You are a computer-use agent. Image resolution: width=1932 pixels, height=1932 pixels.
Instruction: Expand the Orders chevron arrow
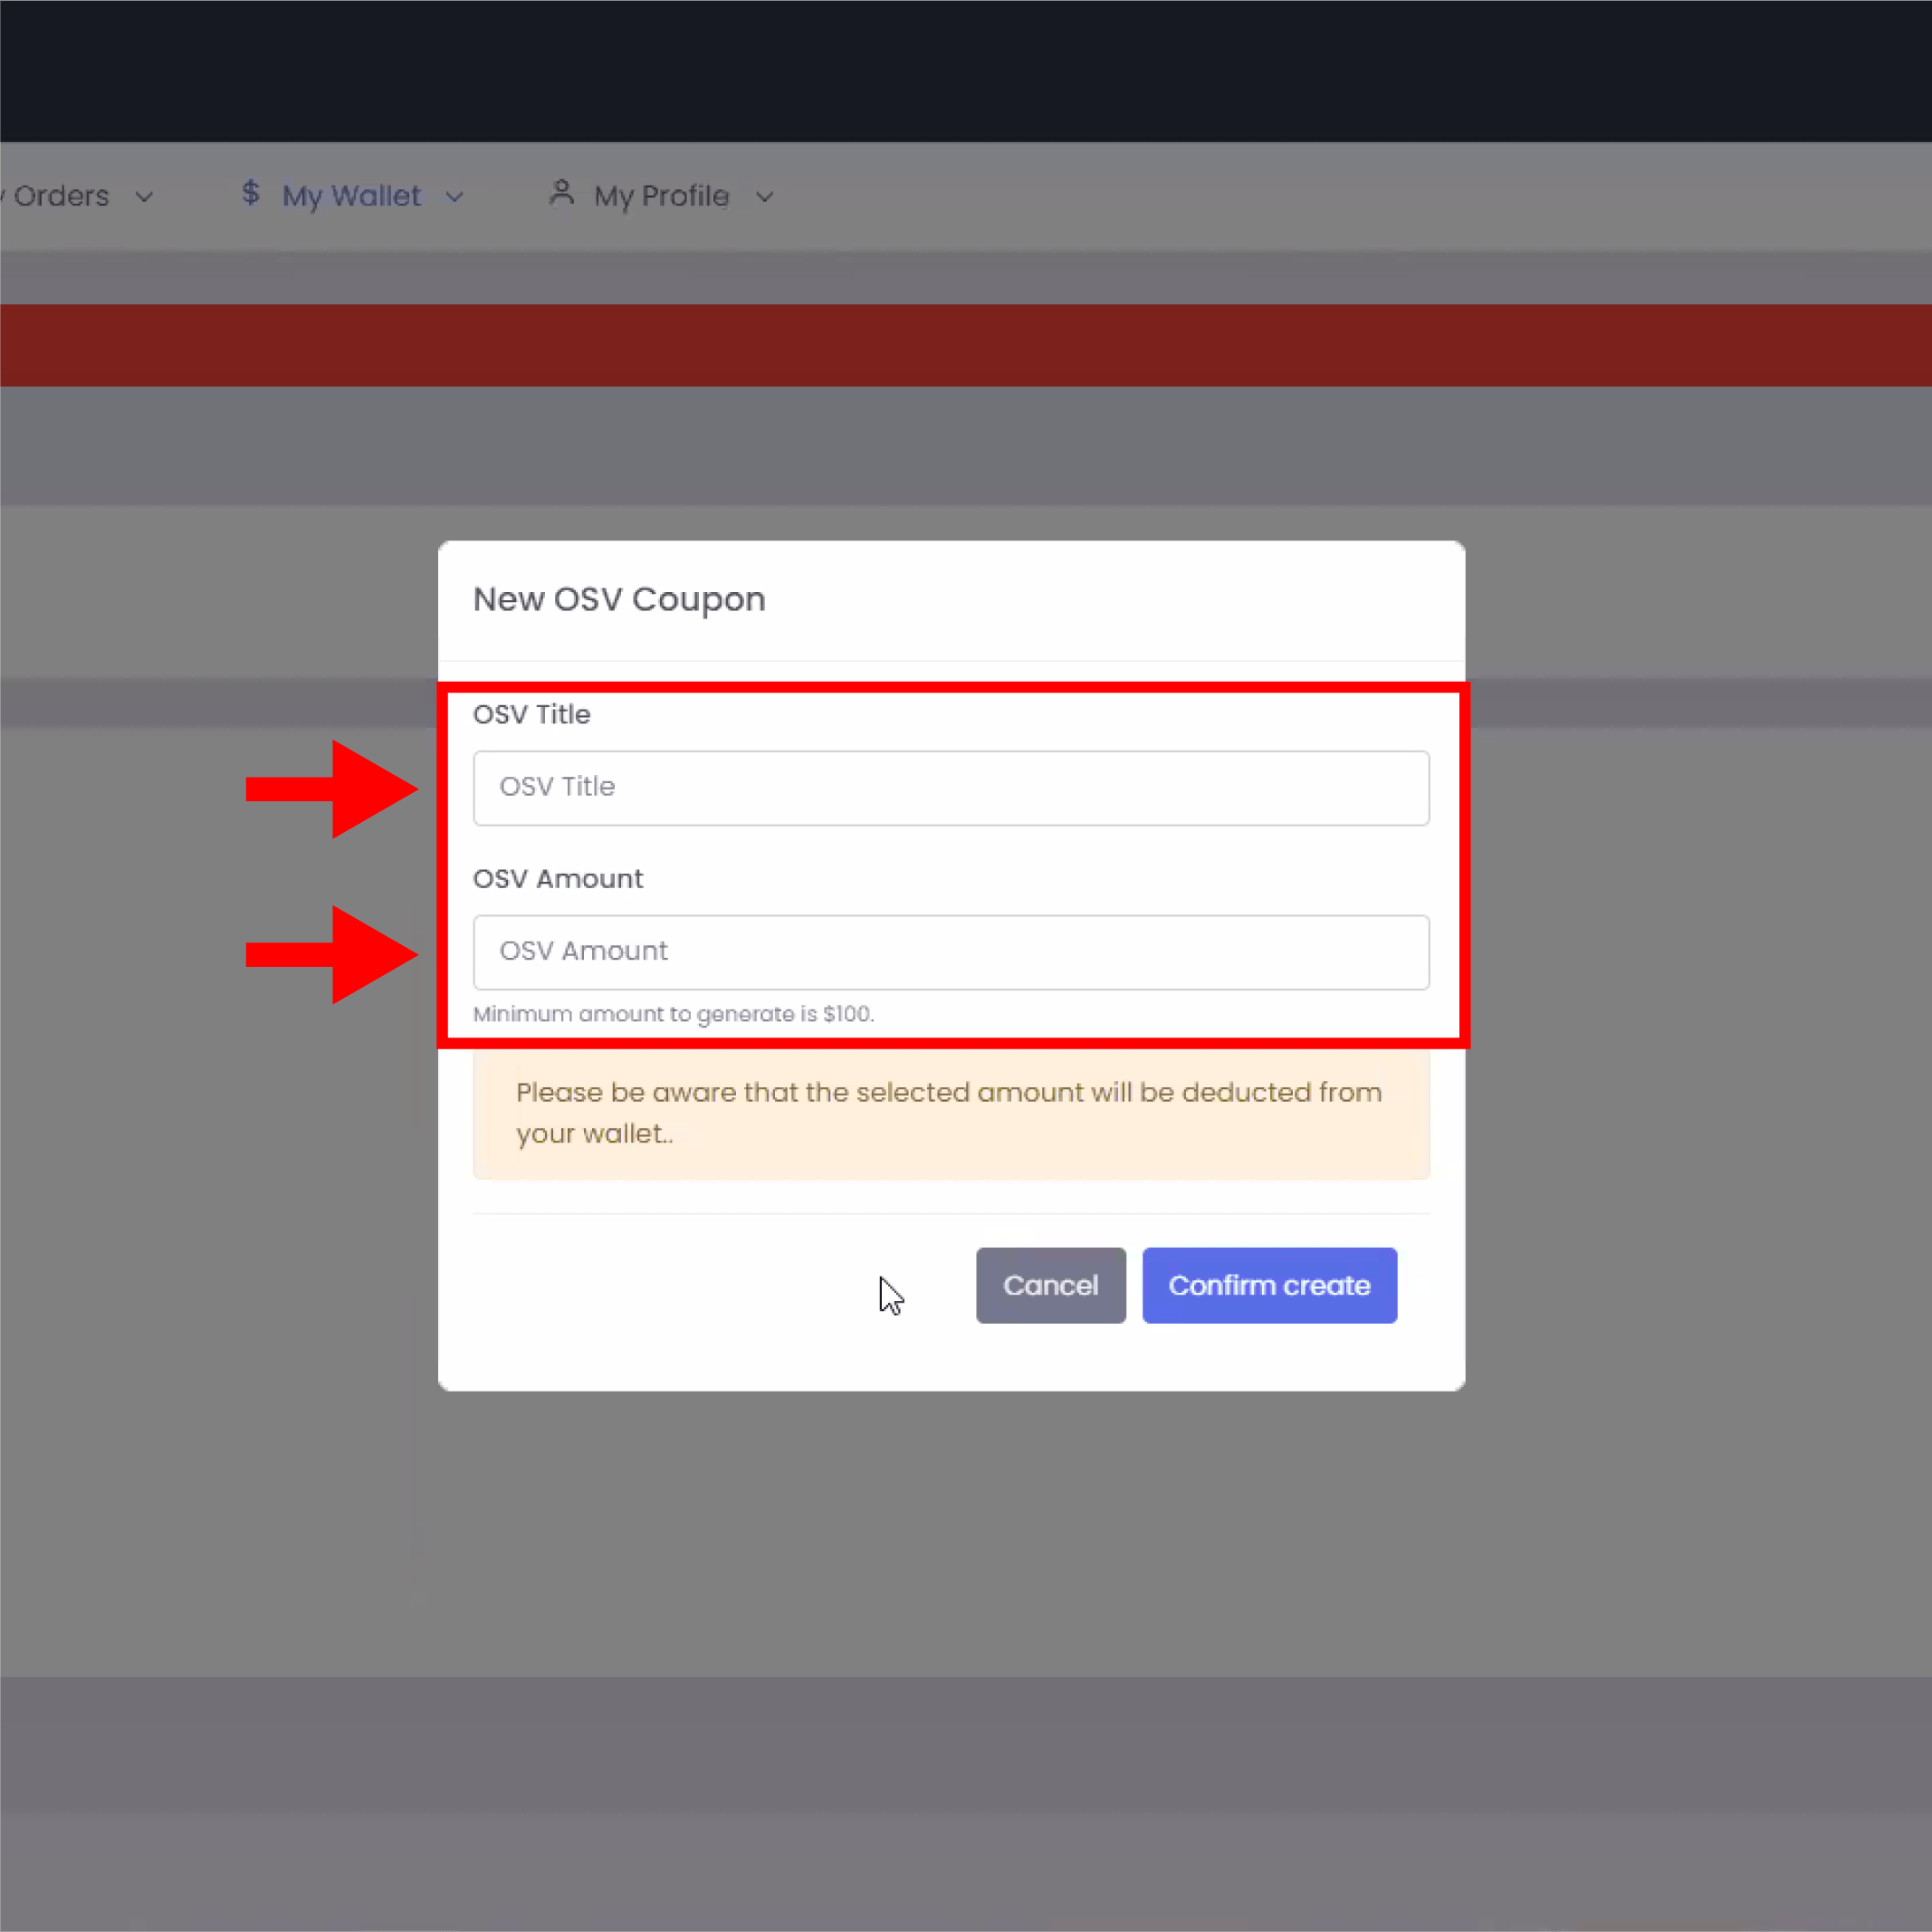tap(144, 197)
